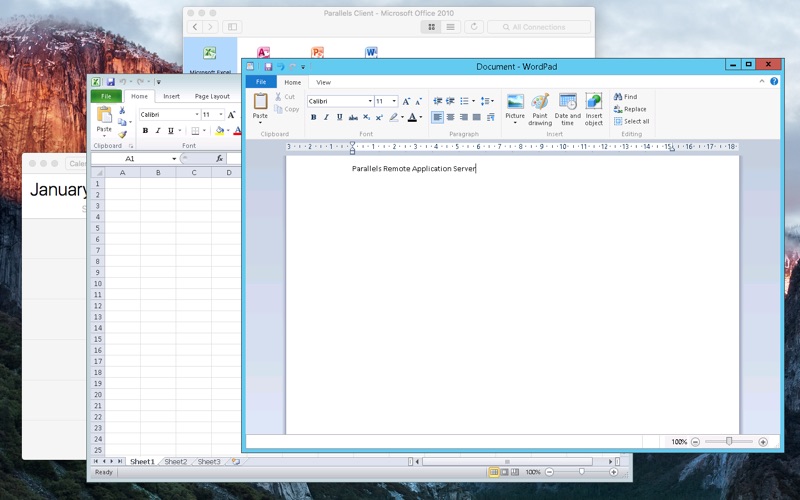Switch to the WordPad View tab
Screen dimensions: 800x500
point(323,82)
